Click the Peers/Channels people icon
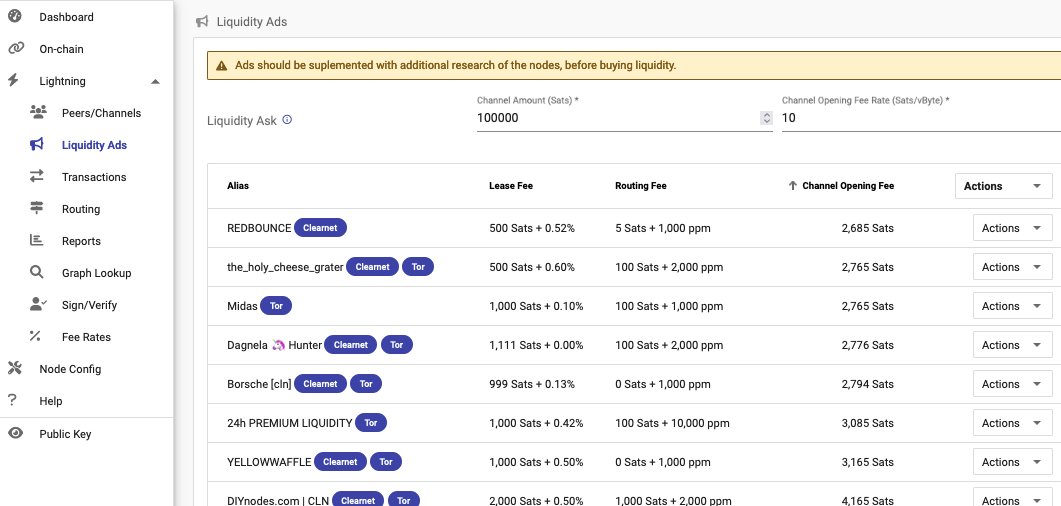 coord(38,112)
